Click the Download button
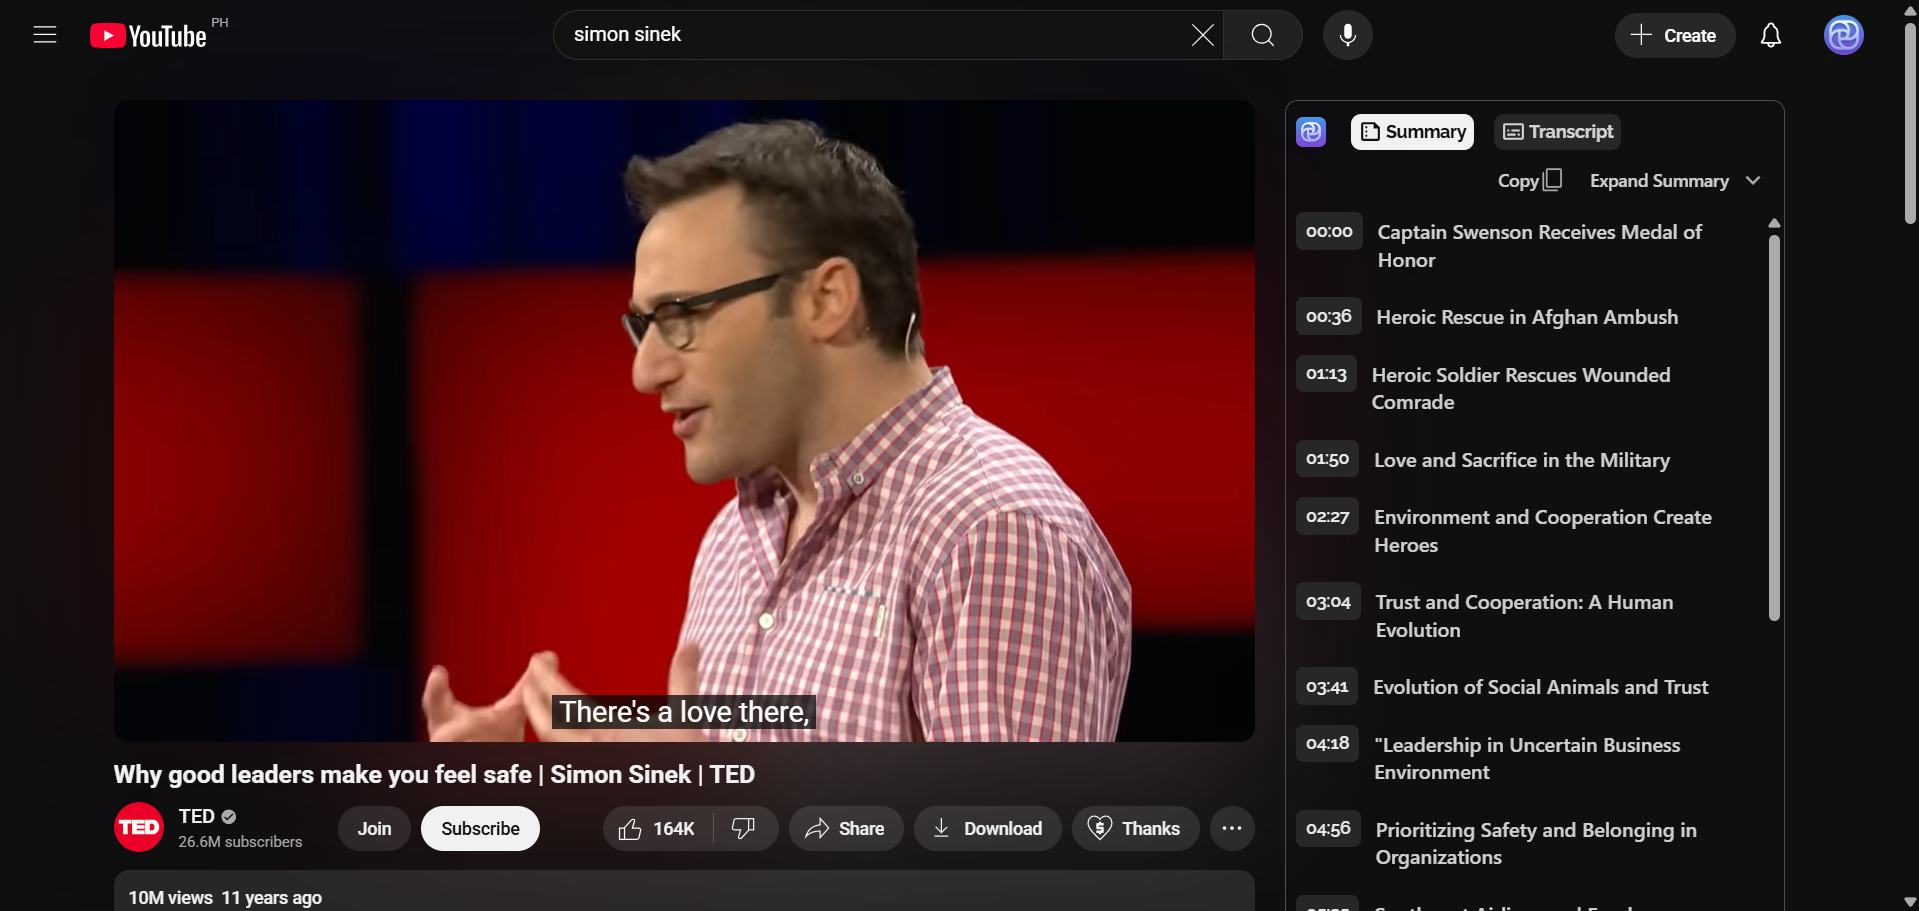Image resolution: width=1919 pixels, height=911 pixels. pos(987,829)
